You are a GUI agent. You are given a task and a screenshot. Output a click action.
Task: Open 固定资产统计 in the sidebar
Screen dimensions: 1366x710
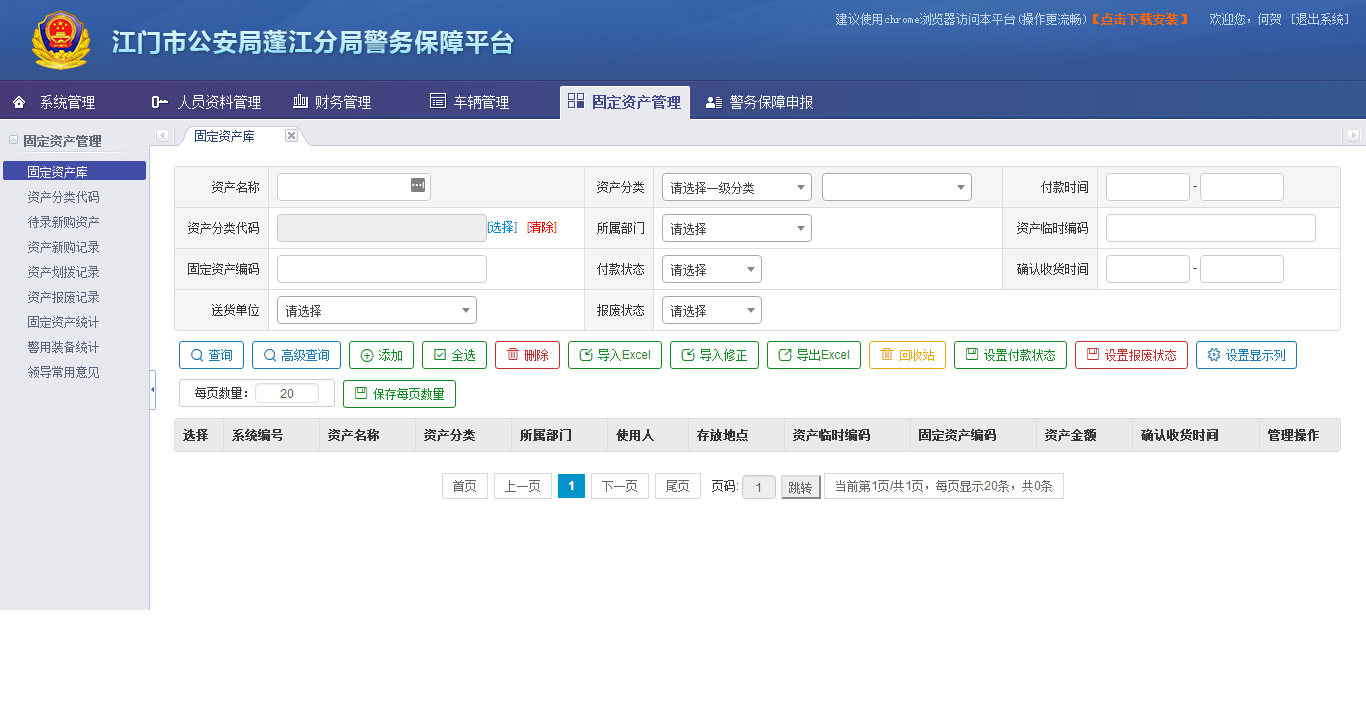(63, 322)
